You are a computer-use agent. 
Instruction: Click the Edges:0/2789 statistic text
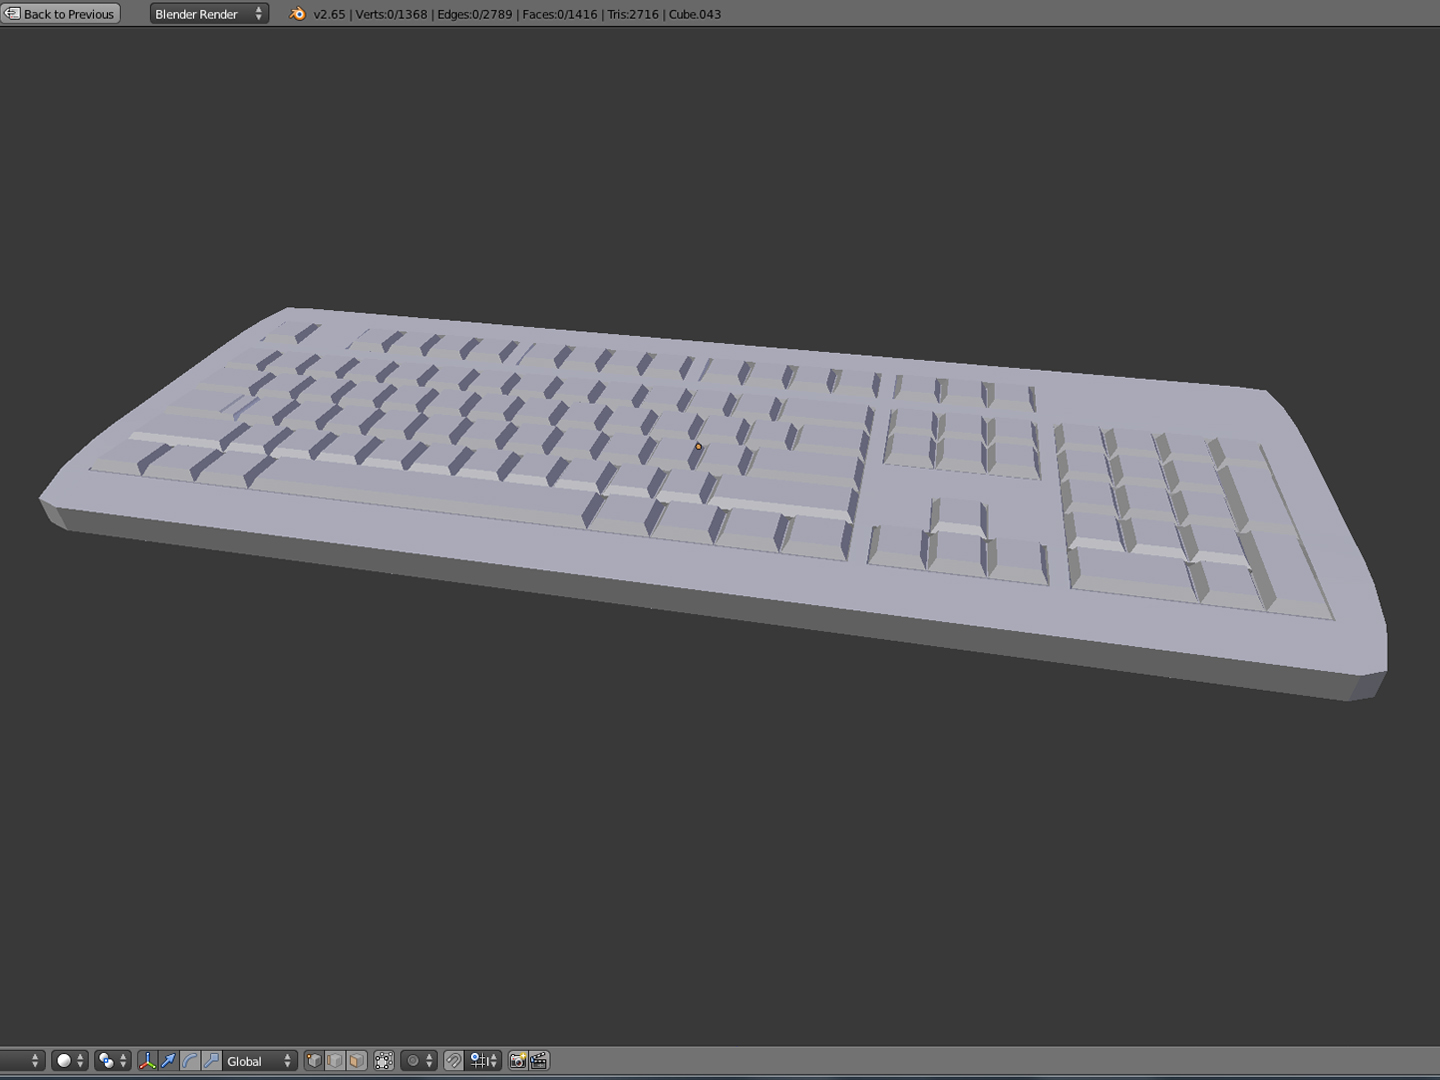474,14
